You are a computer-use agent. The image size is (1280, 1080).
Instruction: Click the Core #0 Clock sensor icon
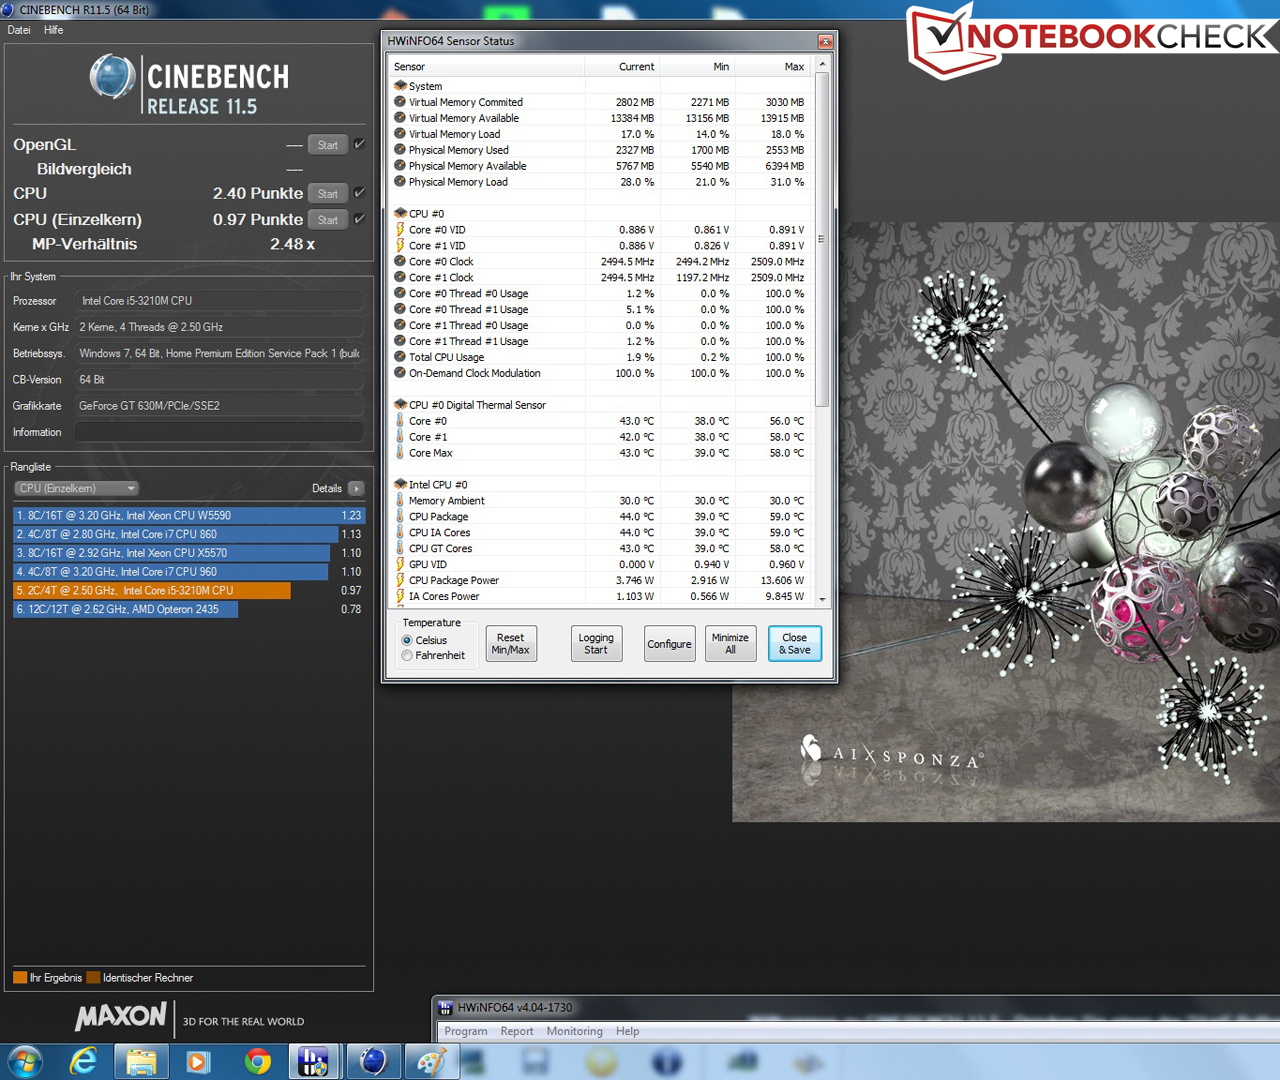coord(400,262)
